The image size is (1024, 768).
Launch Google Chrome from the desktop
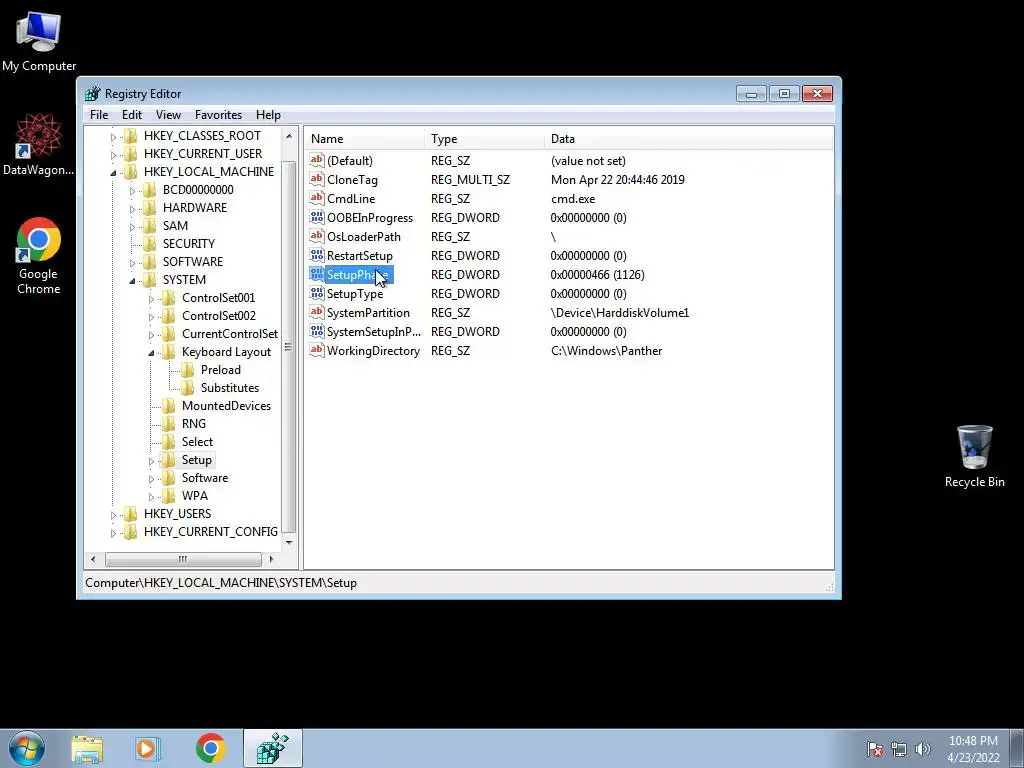coord(39,255)
